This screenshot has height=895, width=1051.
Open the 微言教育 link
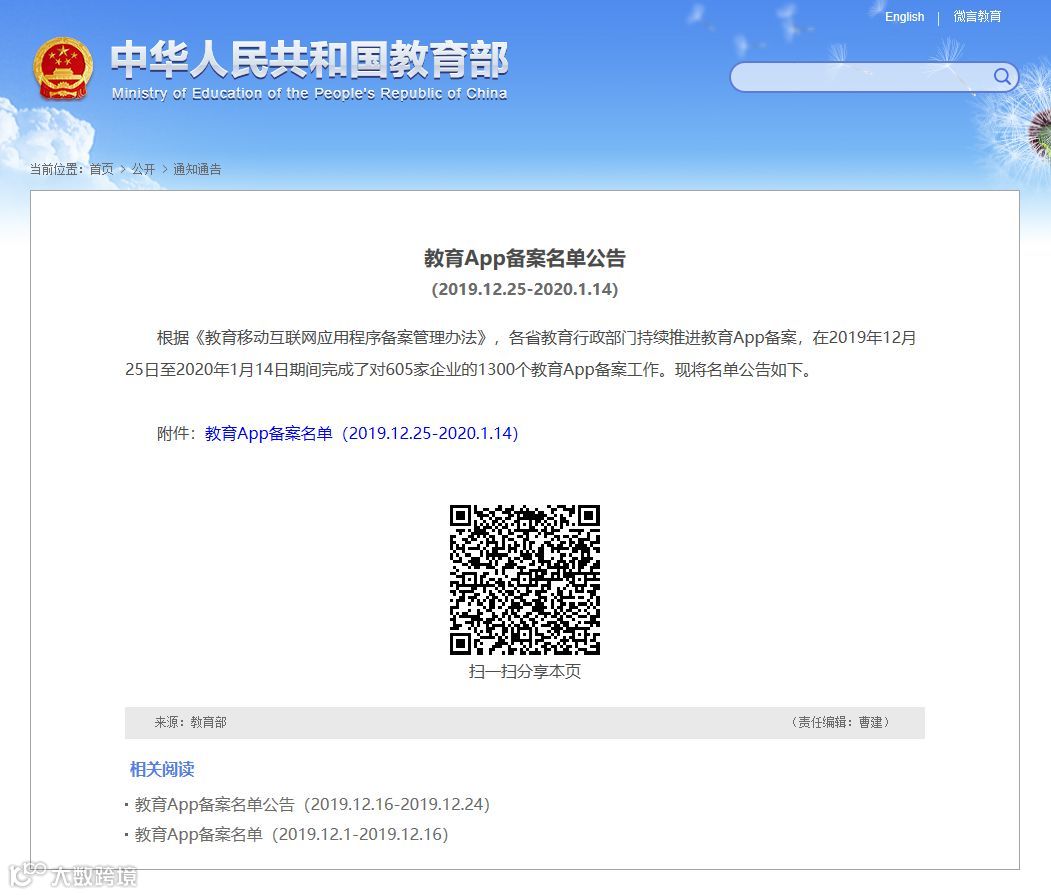(x=977, y=17)
